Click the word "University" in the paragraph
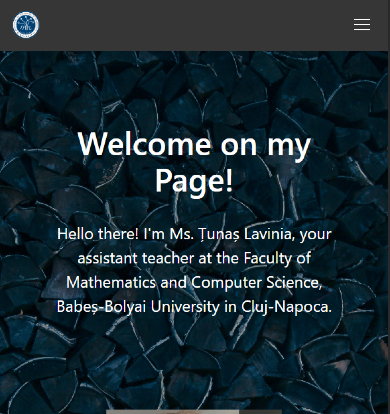The width and height of the screenshot is (390, 414). tap(185, 307)
